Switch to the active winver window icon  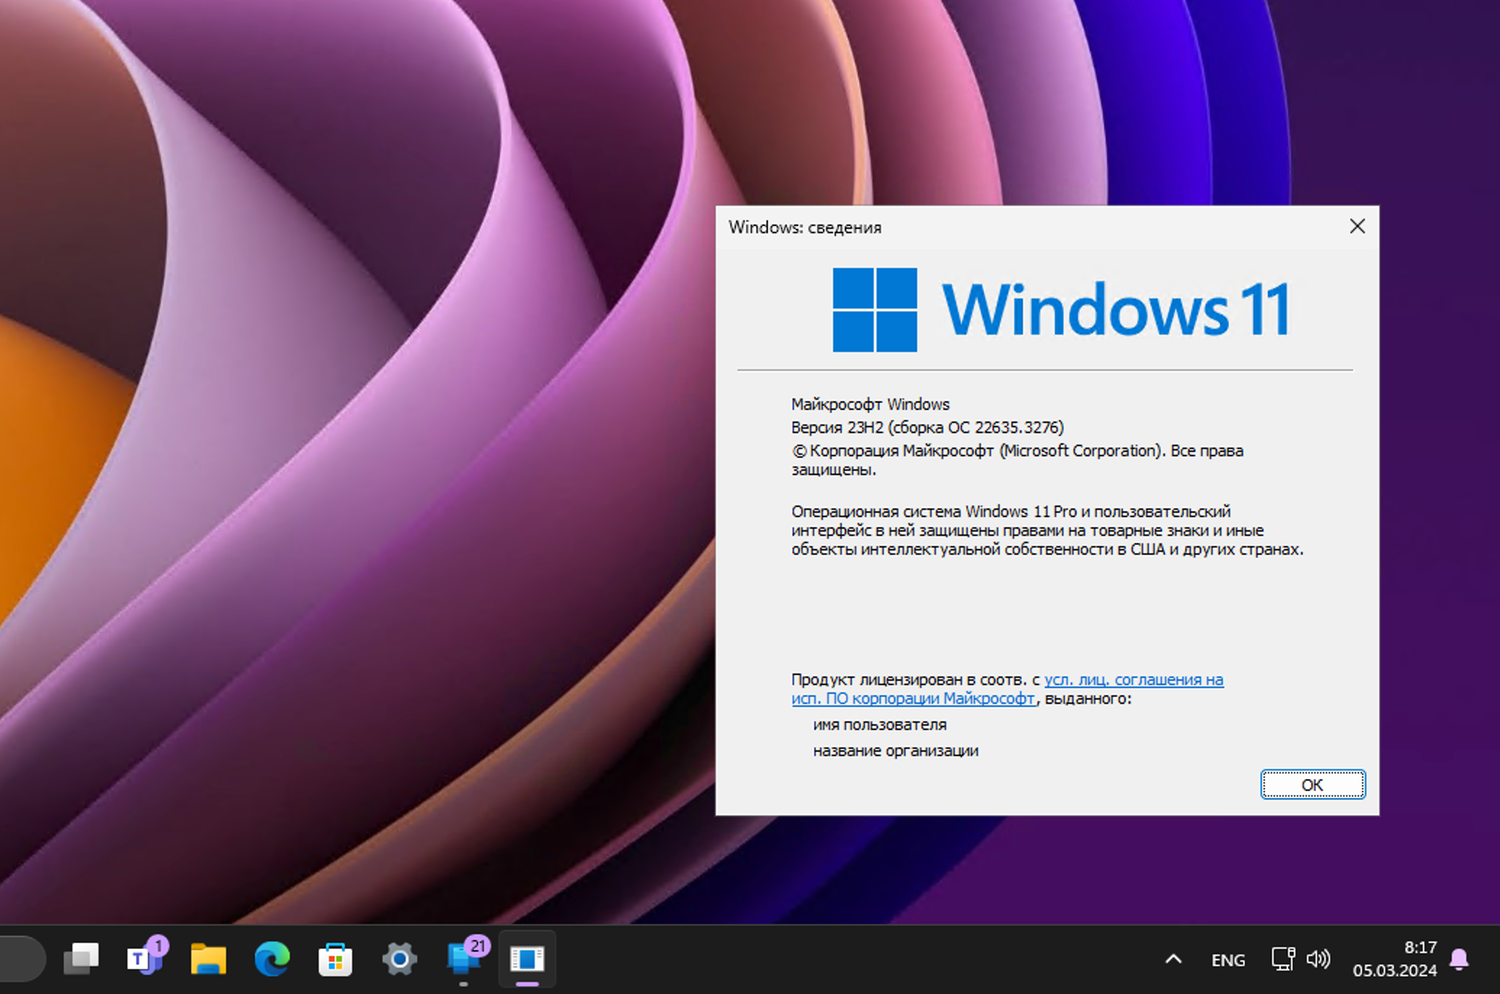527,958
